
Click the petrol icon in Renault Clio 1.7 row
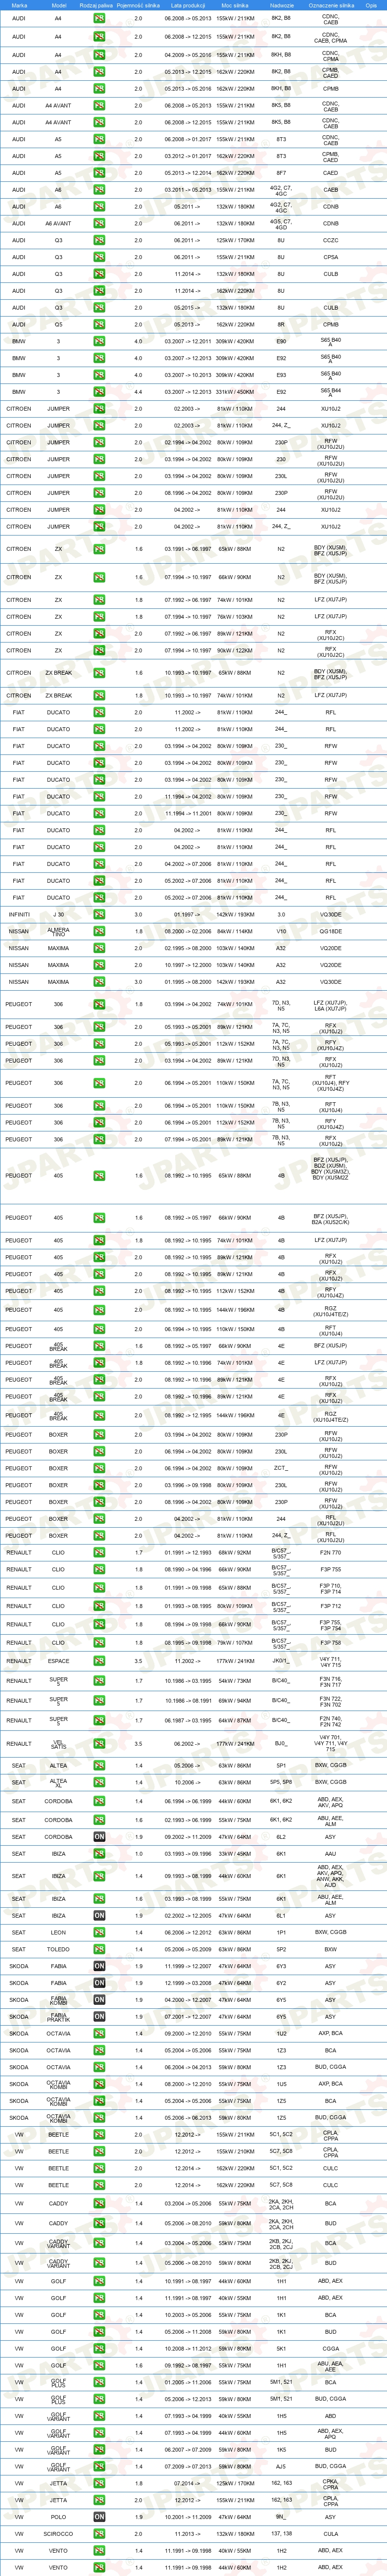tap(99, 1553)
